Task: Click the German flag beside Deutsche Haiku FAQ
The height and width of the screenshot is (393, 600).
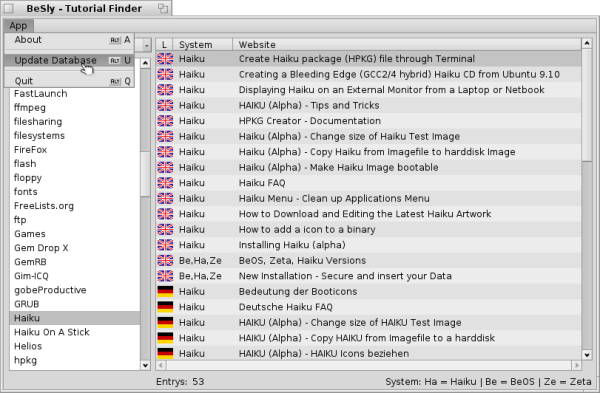Action: point(165,307)
